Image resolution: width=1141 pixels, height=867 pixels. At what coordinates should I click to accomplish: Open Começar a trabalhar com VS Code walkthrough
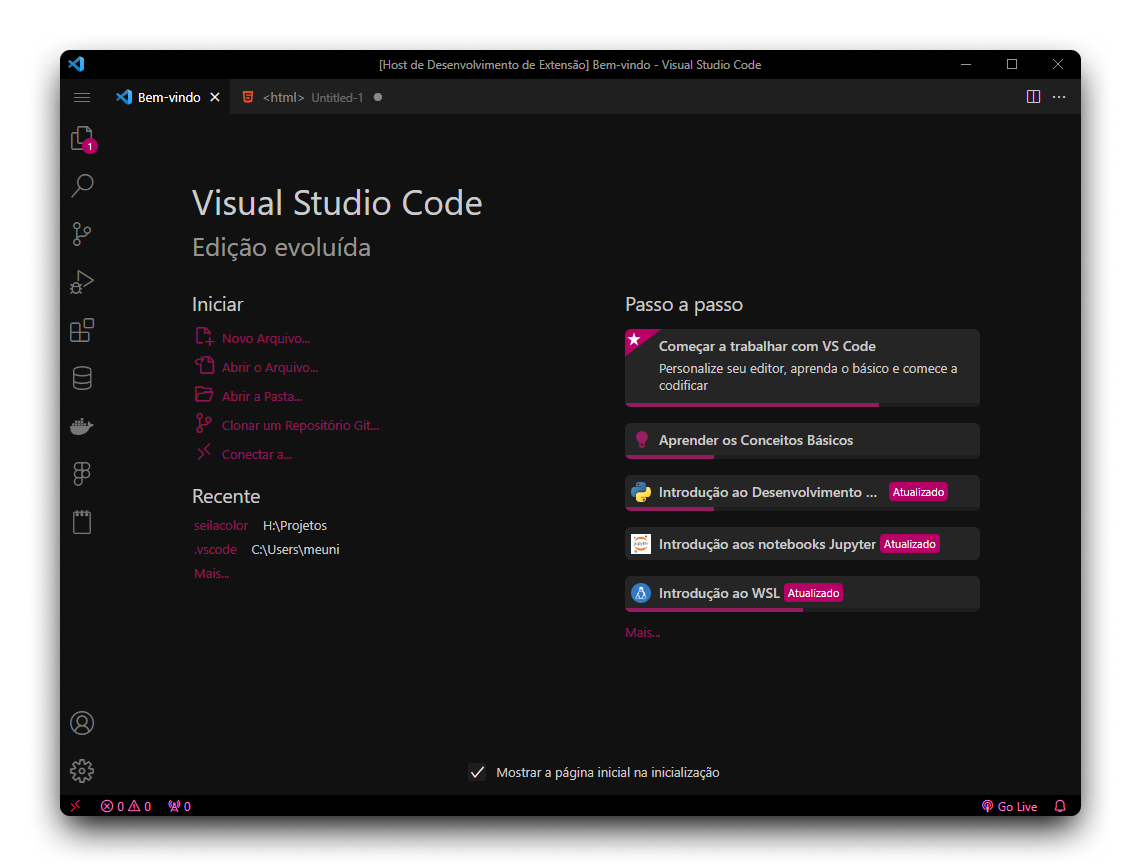coord(802,368)
